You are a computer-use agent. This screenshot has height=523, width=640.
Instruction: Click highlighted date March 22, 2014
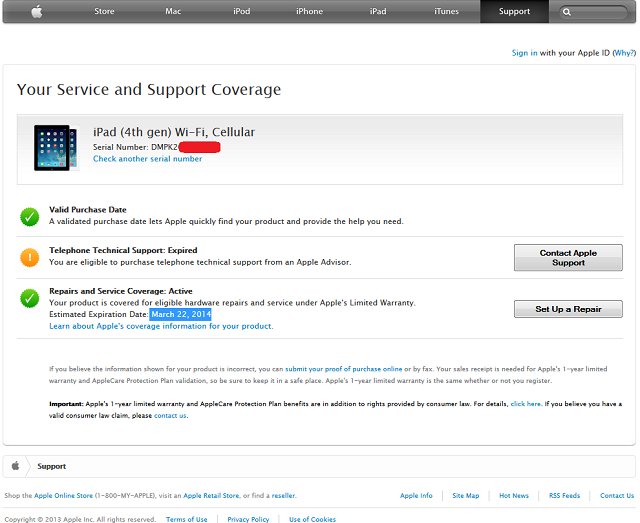181,314
